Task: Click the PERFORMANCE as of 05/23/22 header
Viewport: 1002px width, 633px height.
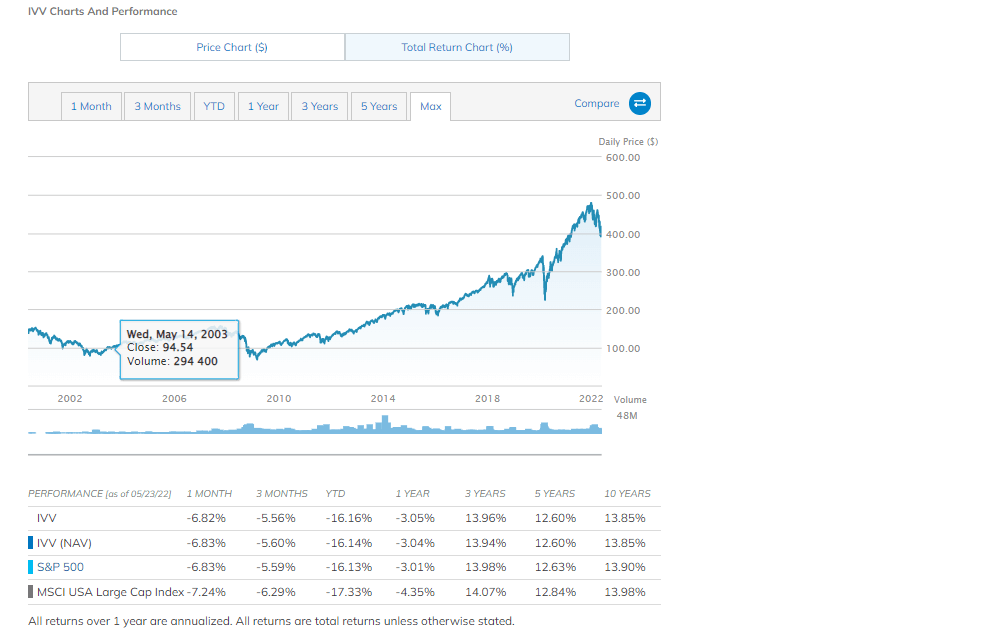Action: click(x=100, y=494)
